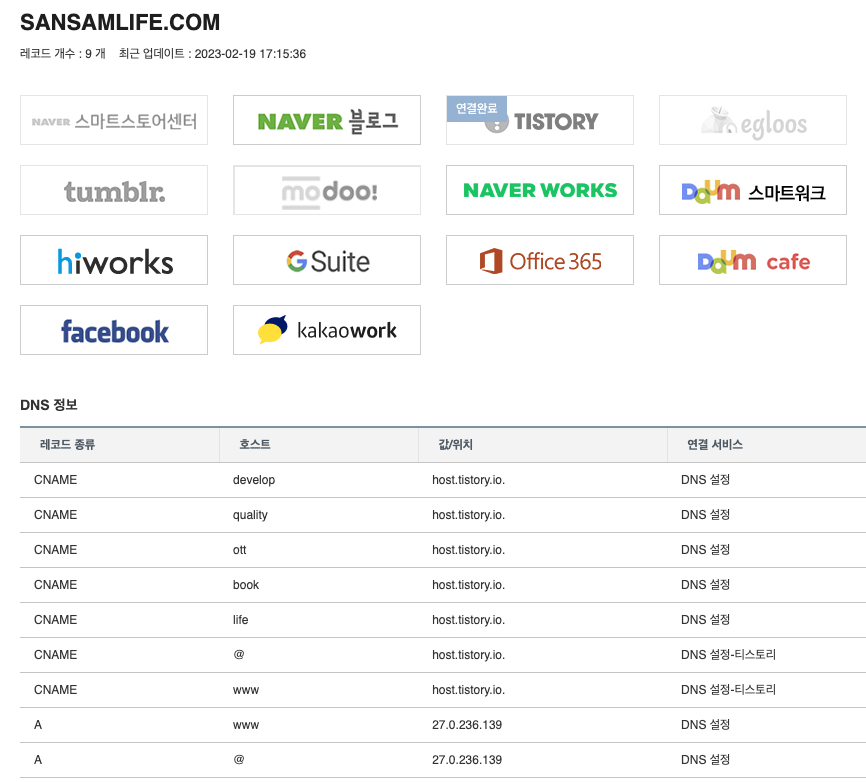The image size is (866, 782).
Task: Click @ host in the A record row
Action: pyautogui.click(x=239, y=759)
